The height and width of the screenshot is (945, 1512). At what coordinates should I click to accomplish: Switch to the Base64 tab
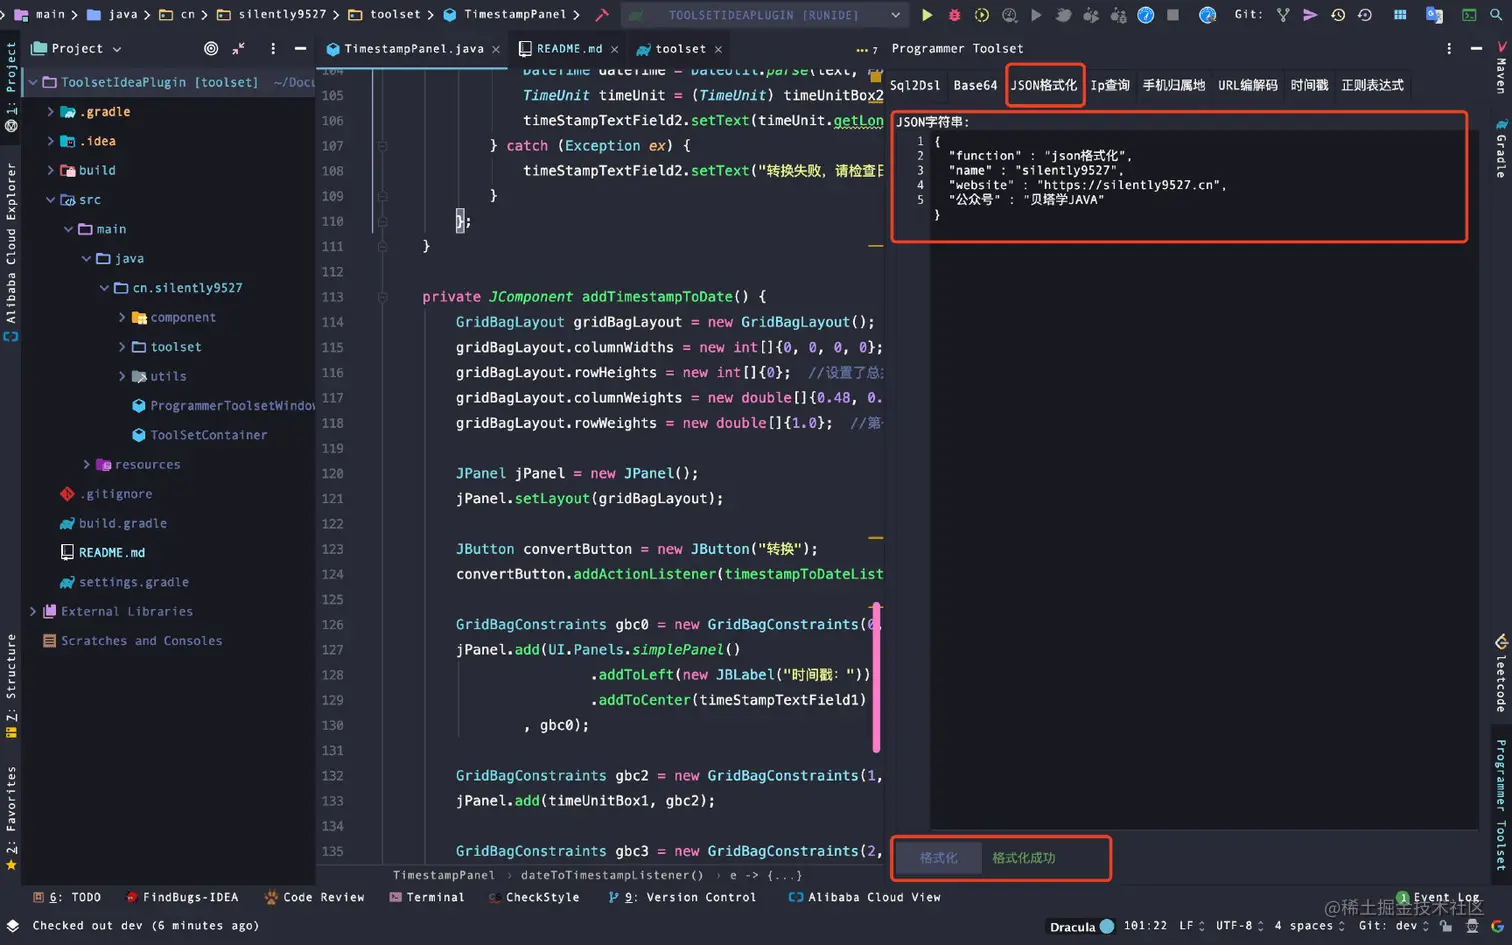click(x=975, y=86)
